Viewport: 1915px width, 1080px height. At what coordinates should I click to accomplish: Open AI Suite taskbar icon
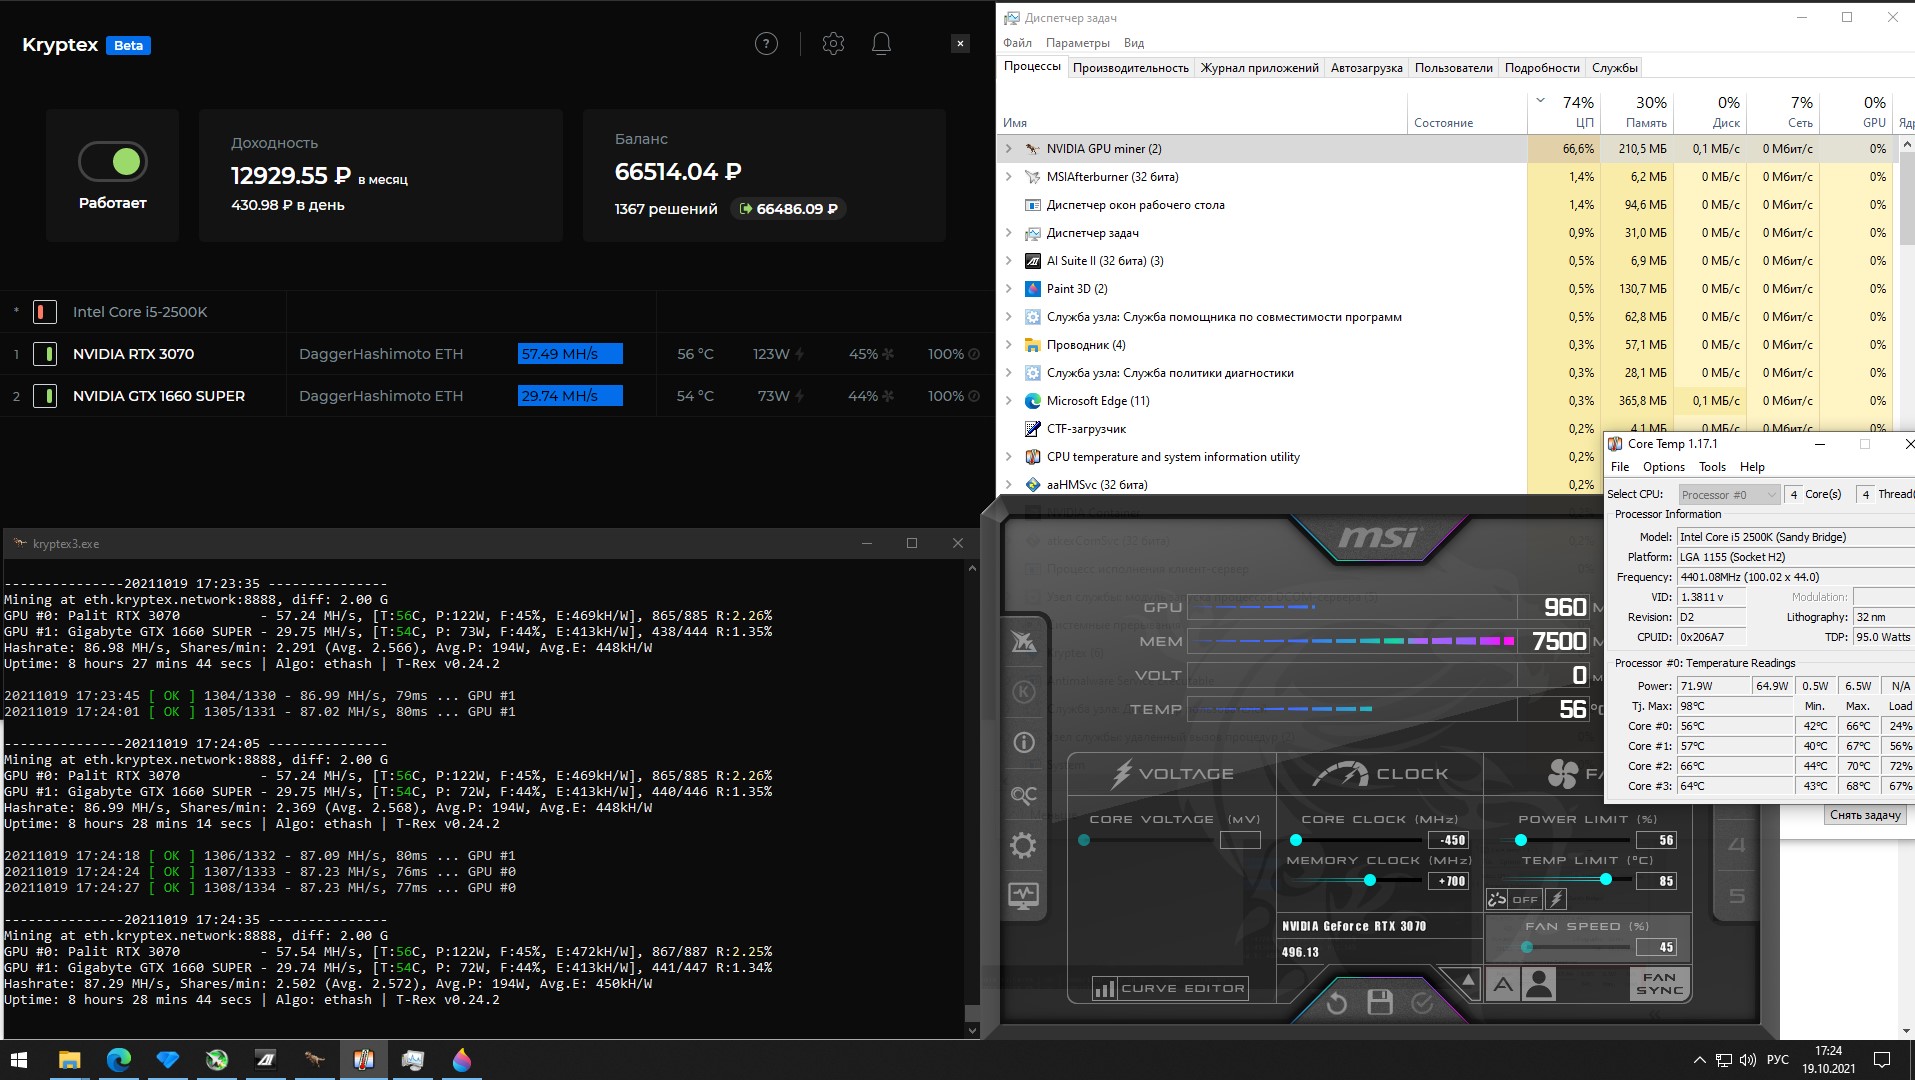265,1060
